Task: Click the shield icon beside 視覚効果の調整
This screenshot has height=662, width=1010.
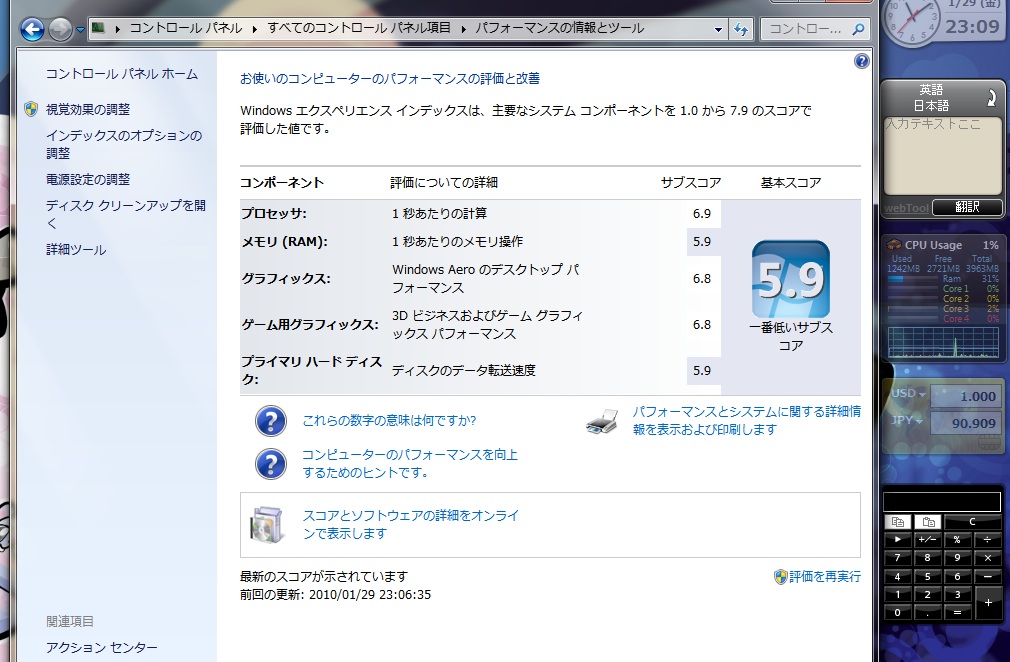Action: pos(31,109)
